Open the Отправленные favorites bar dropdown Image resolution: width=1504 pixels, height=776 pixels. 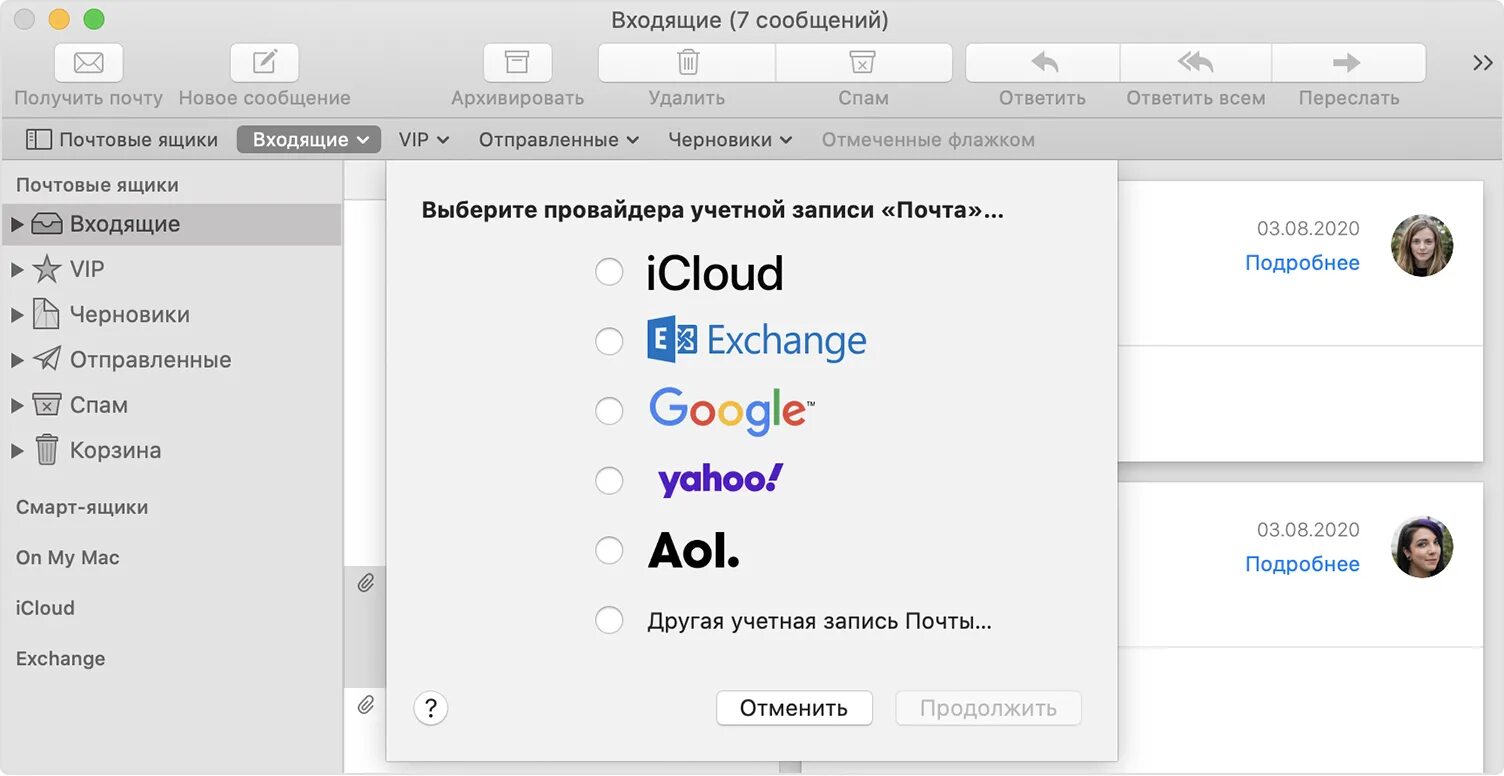559,140
